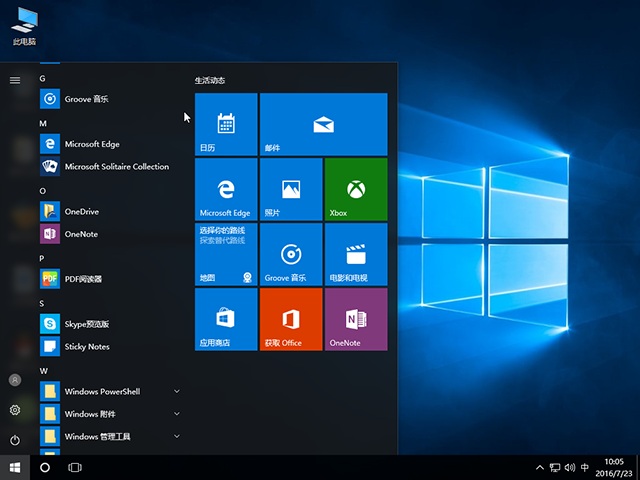Open the 电影和电视 tile
Screen dimensions: 640x480
tap(355, 254)
